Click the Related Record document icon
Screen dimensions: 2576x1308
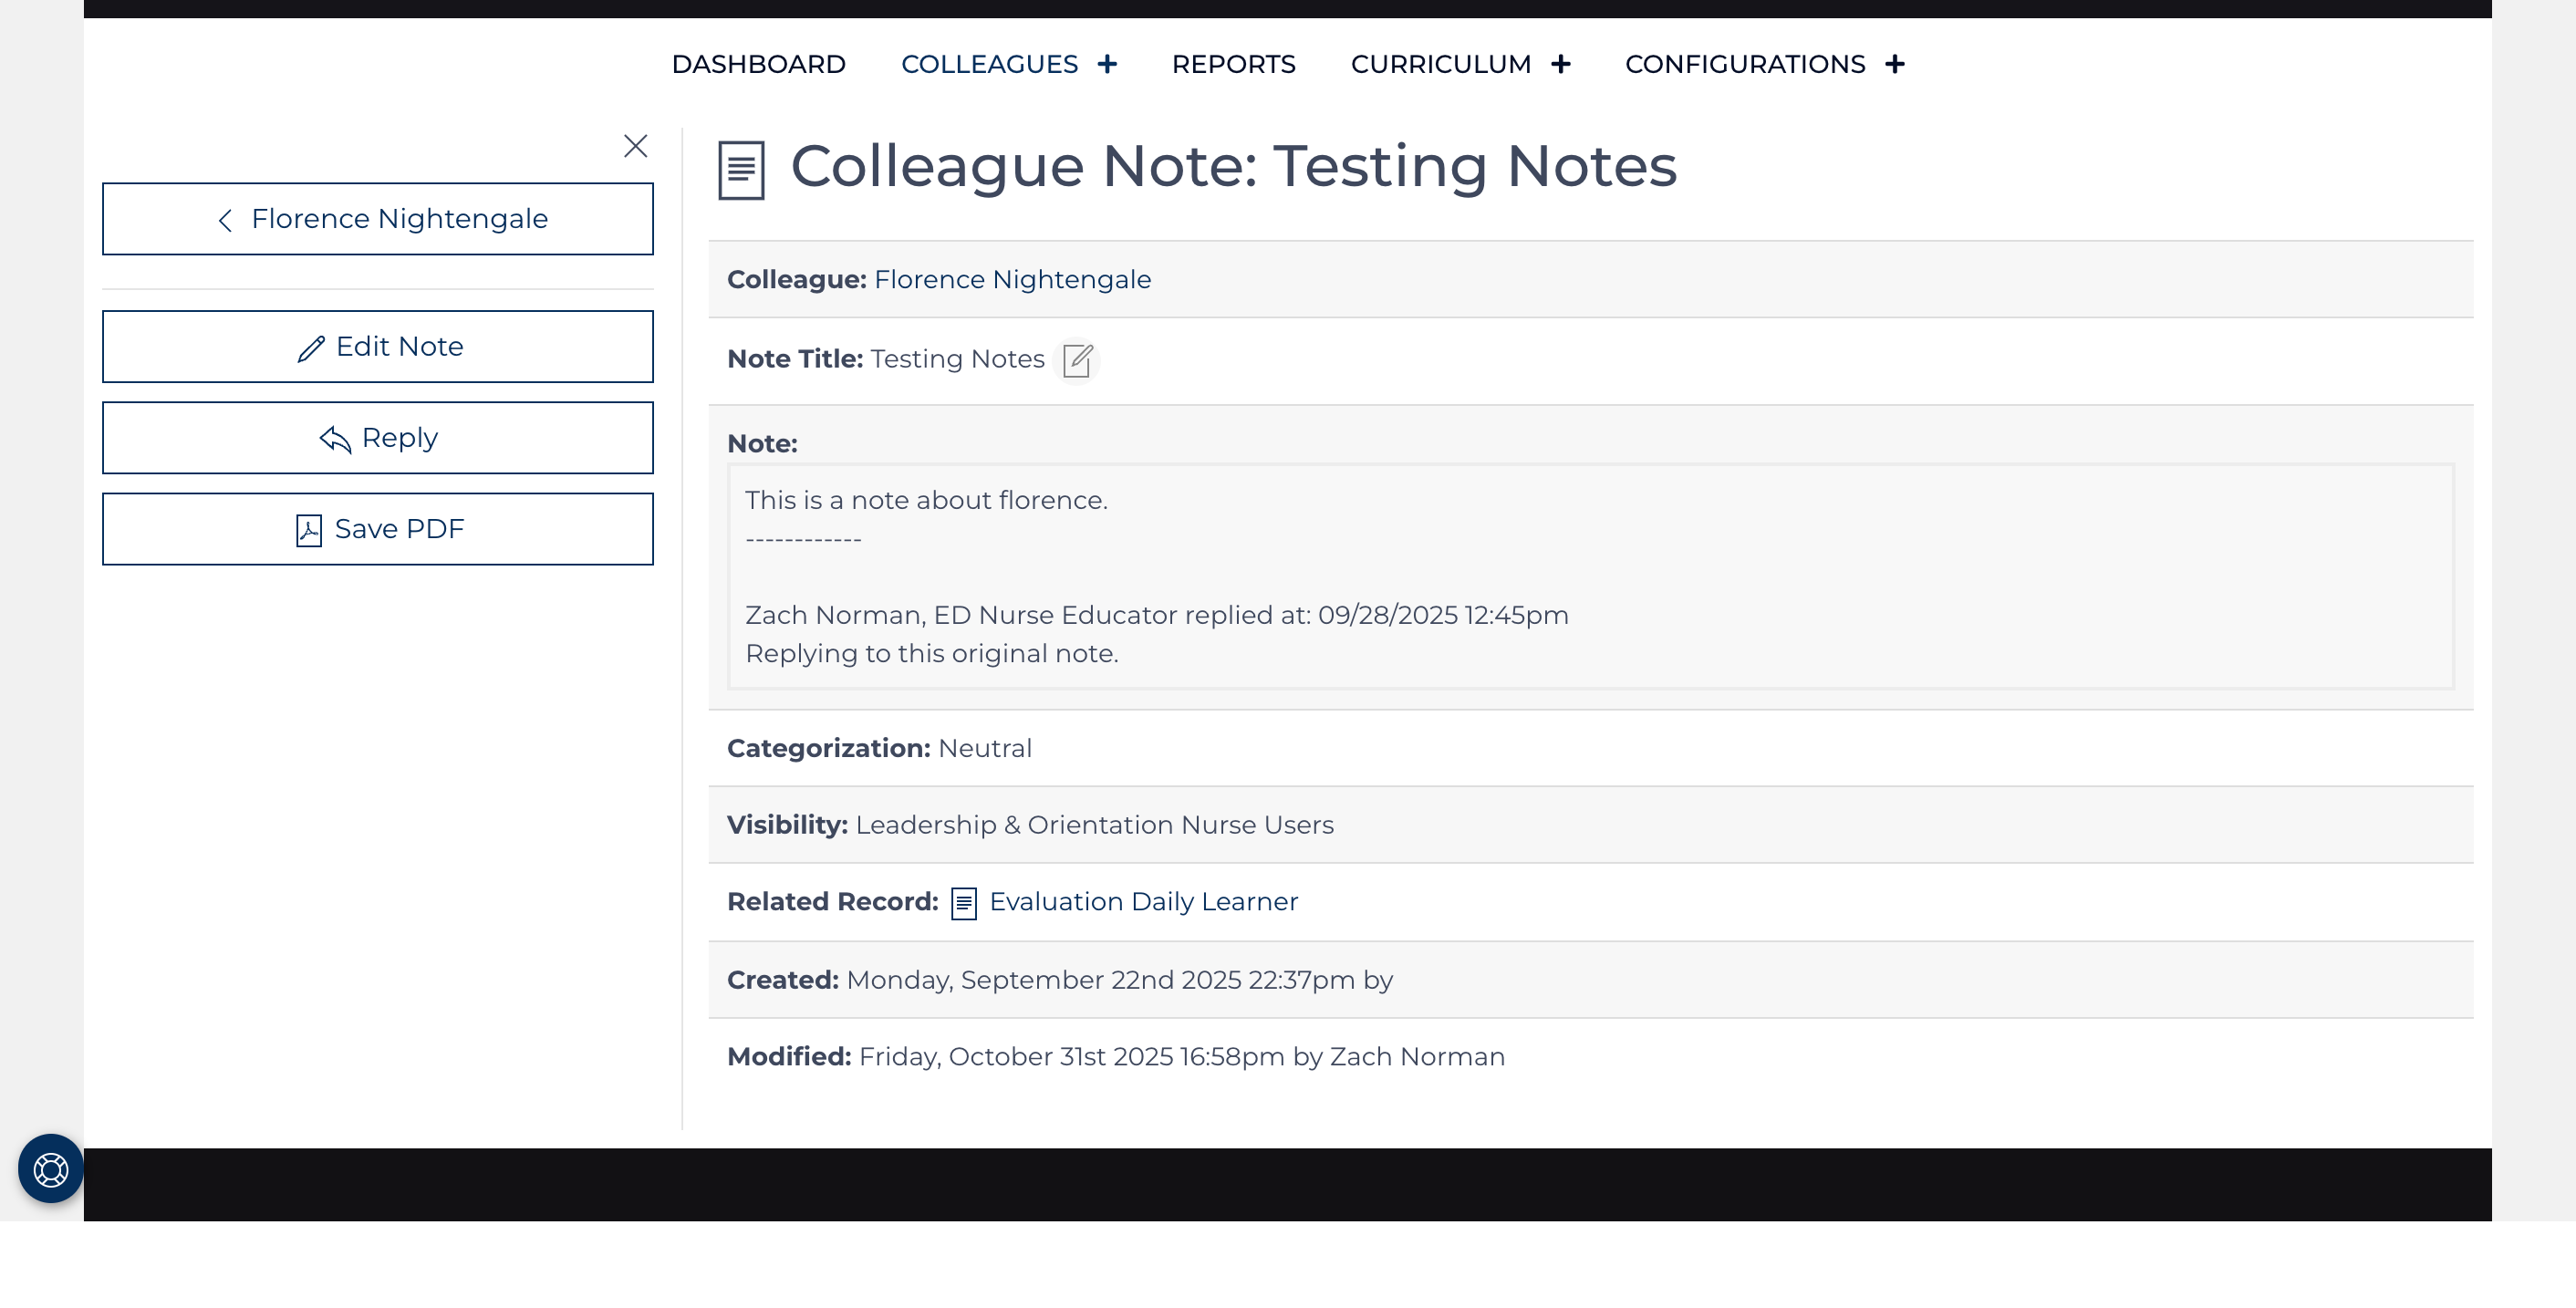point(963,903)
